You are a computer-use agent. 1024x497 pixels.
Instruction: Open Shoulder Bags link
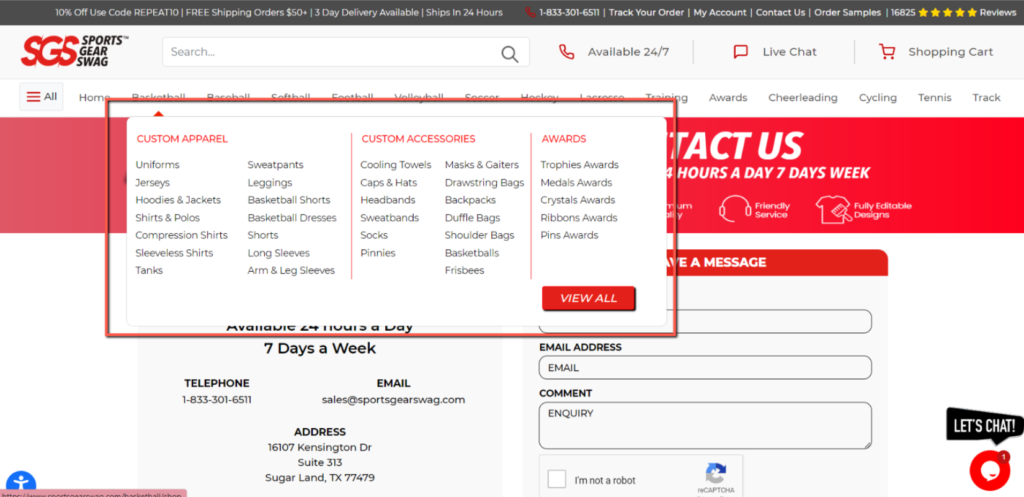479,235
